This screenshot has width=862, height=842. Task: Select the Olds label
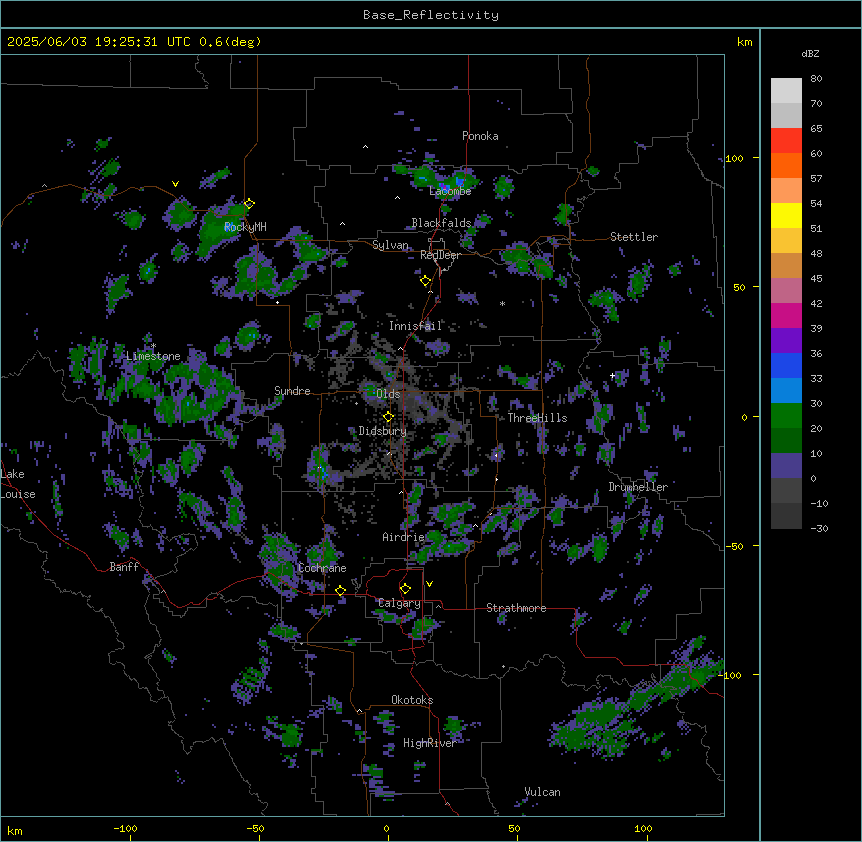pyautogui.click(x=388, y=394)
